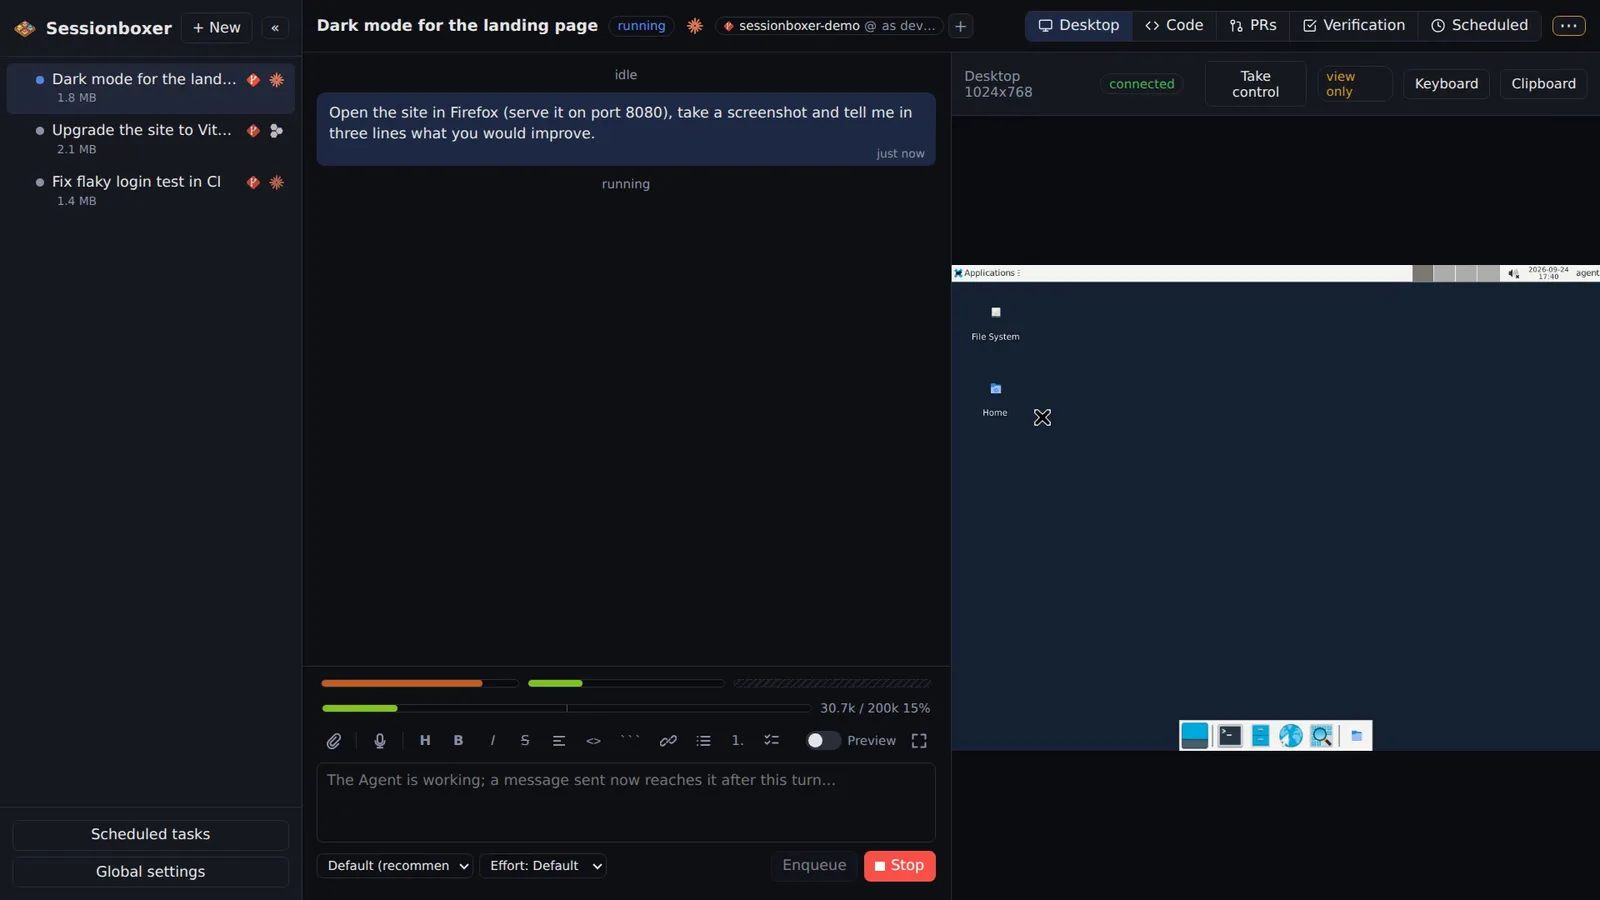Switch to the Code tab
Screen dimensions: 1600x900
click(1174, 26)
